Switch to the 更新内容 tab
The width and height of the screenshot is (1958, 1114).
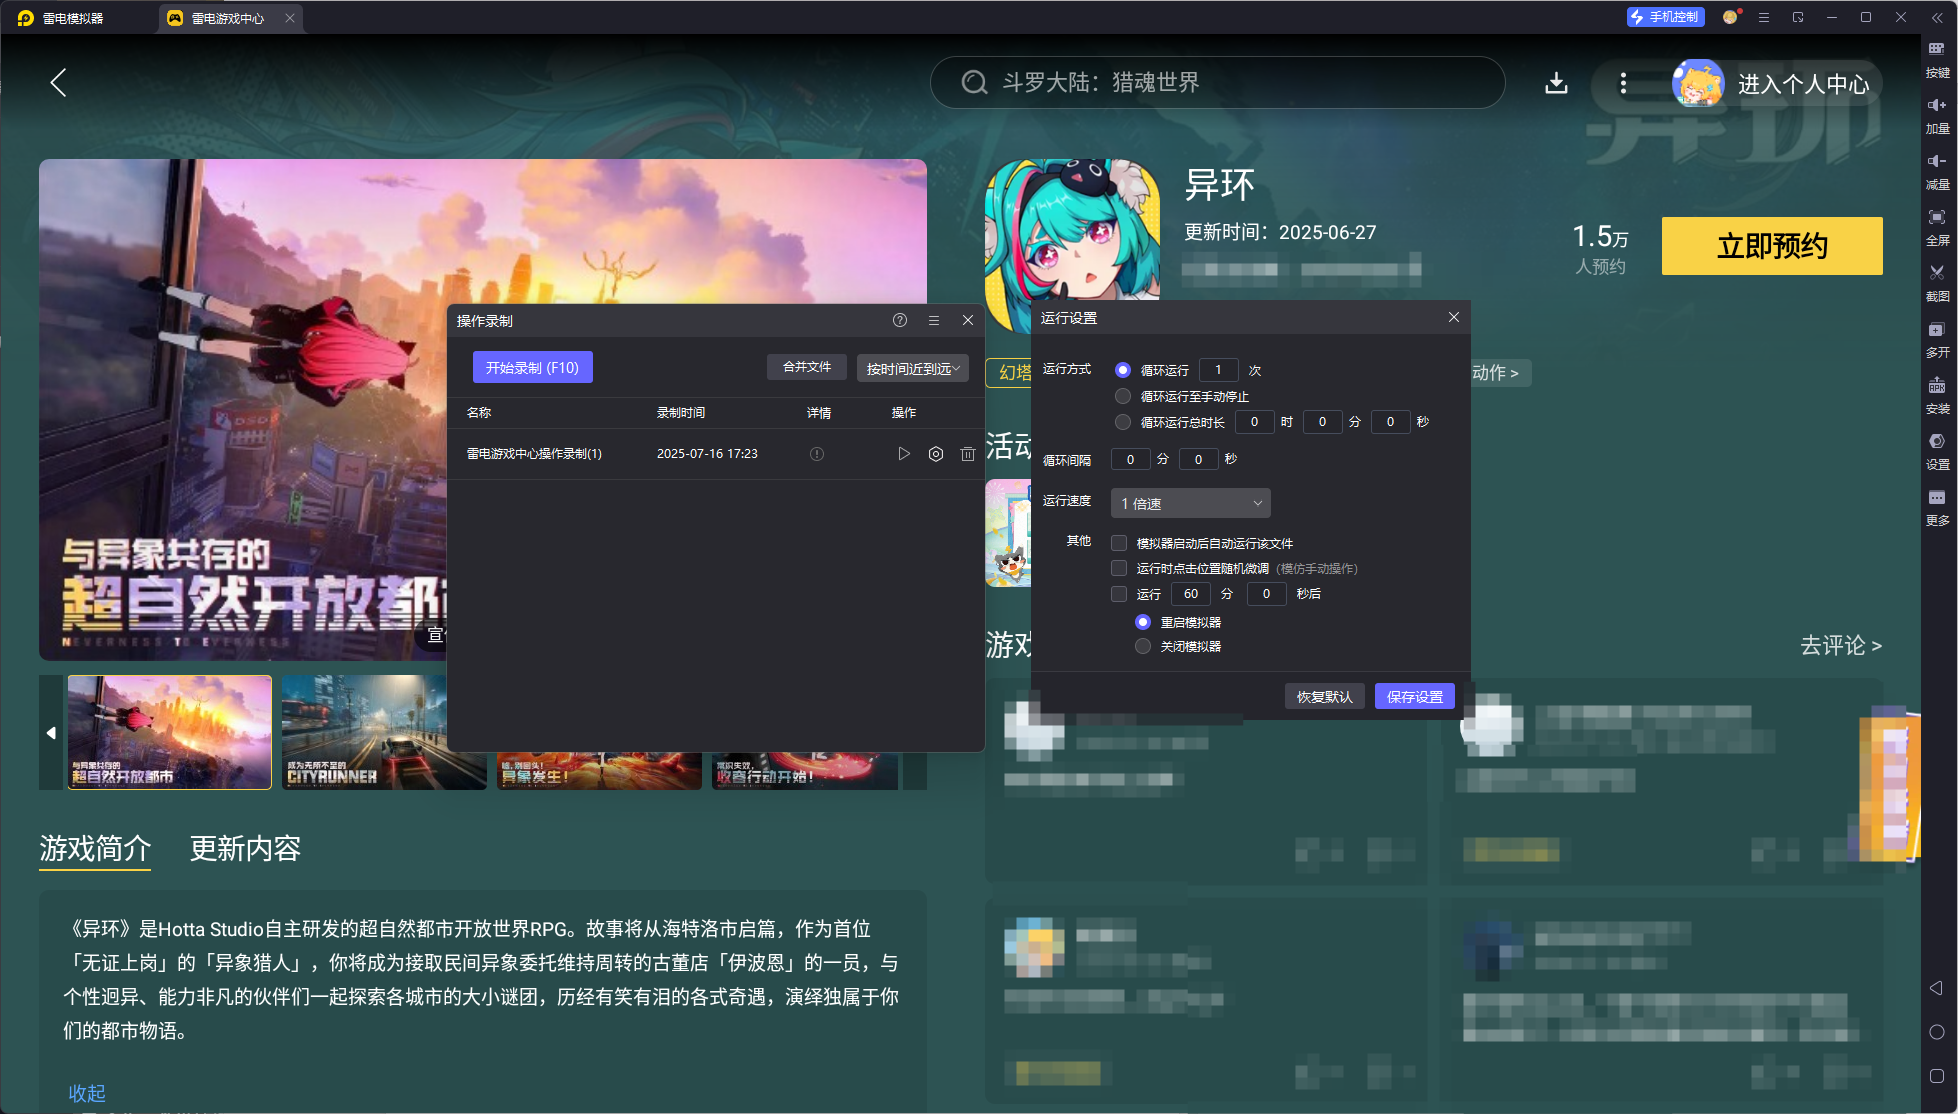[246, 849]
